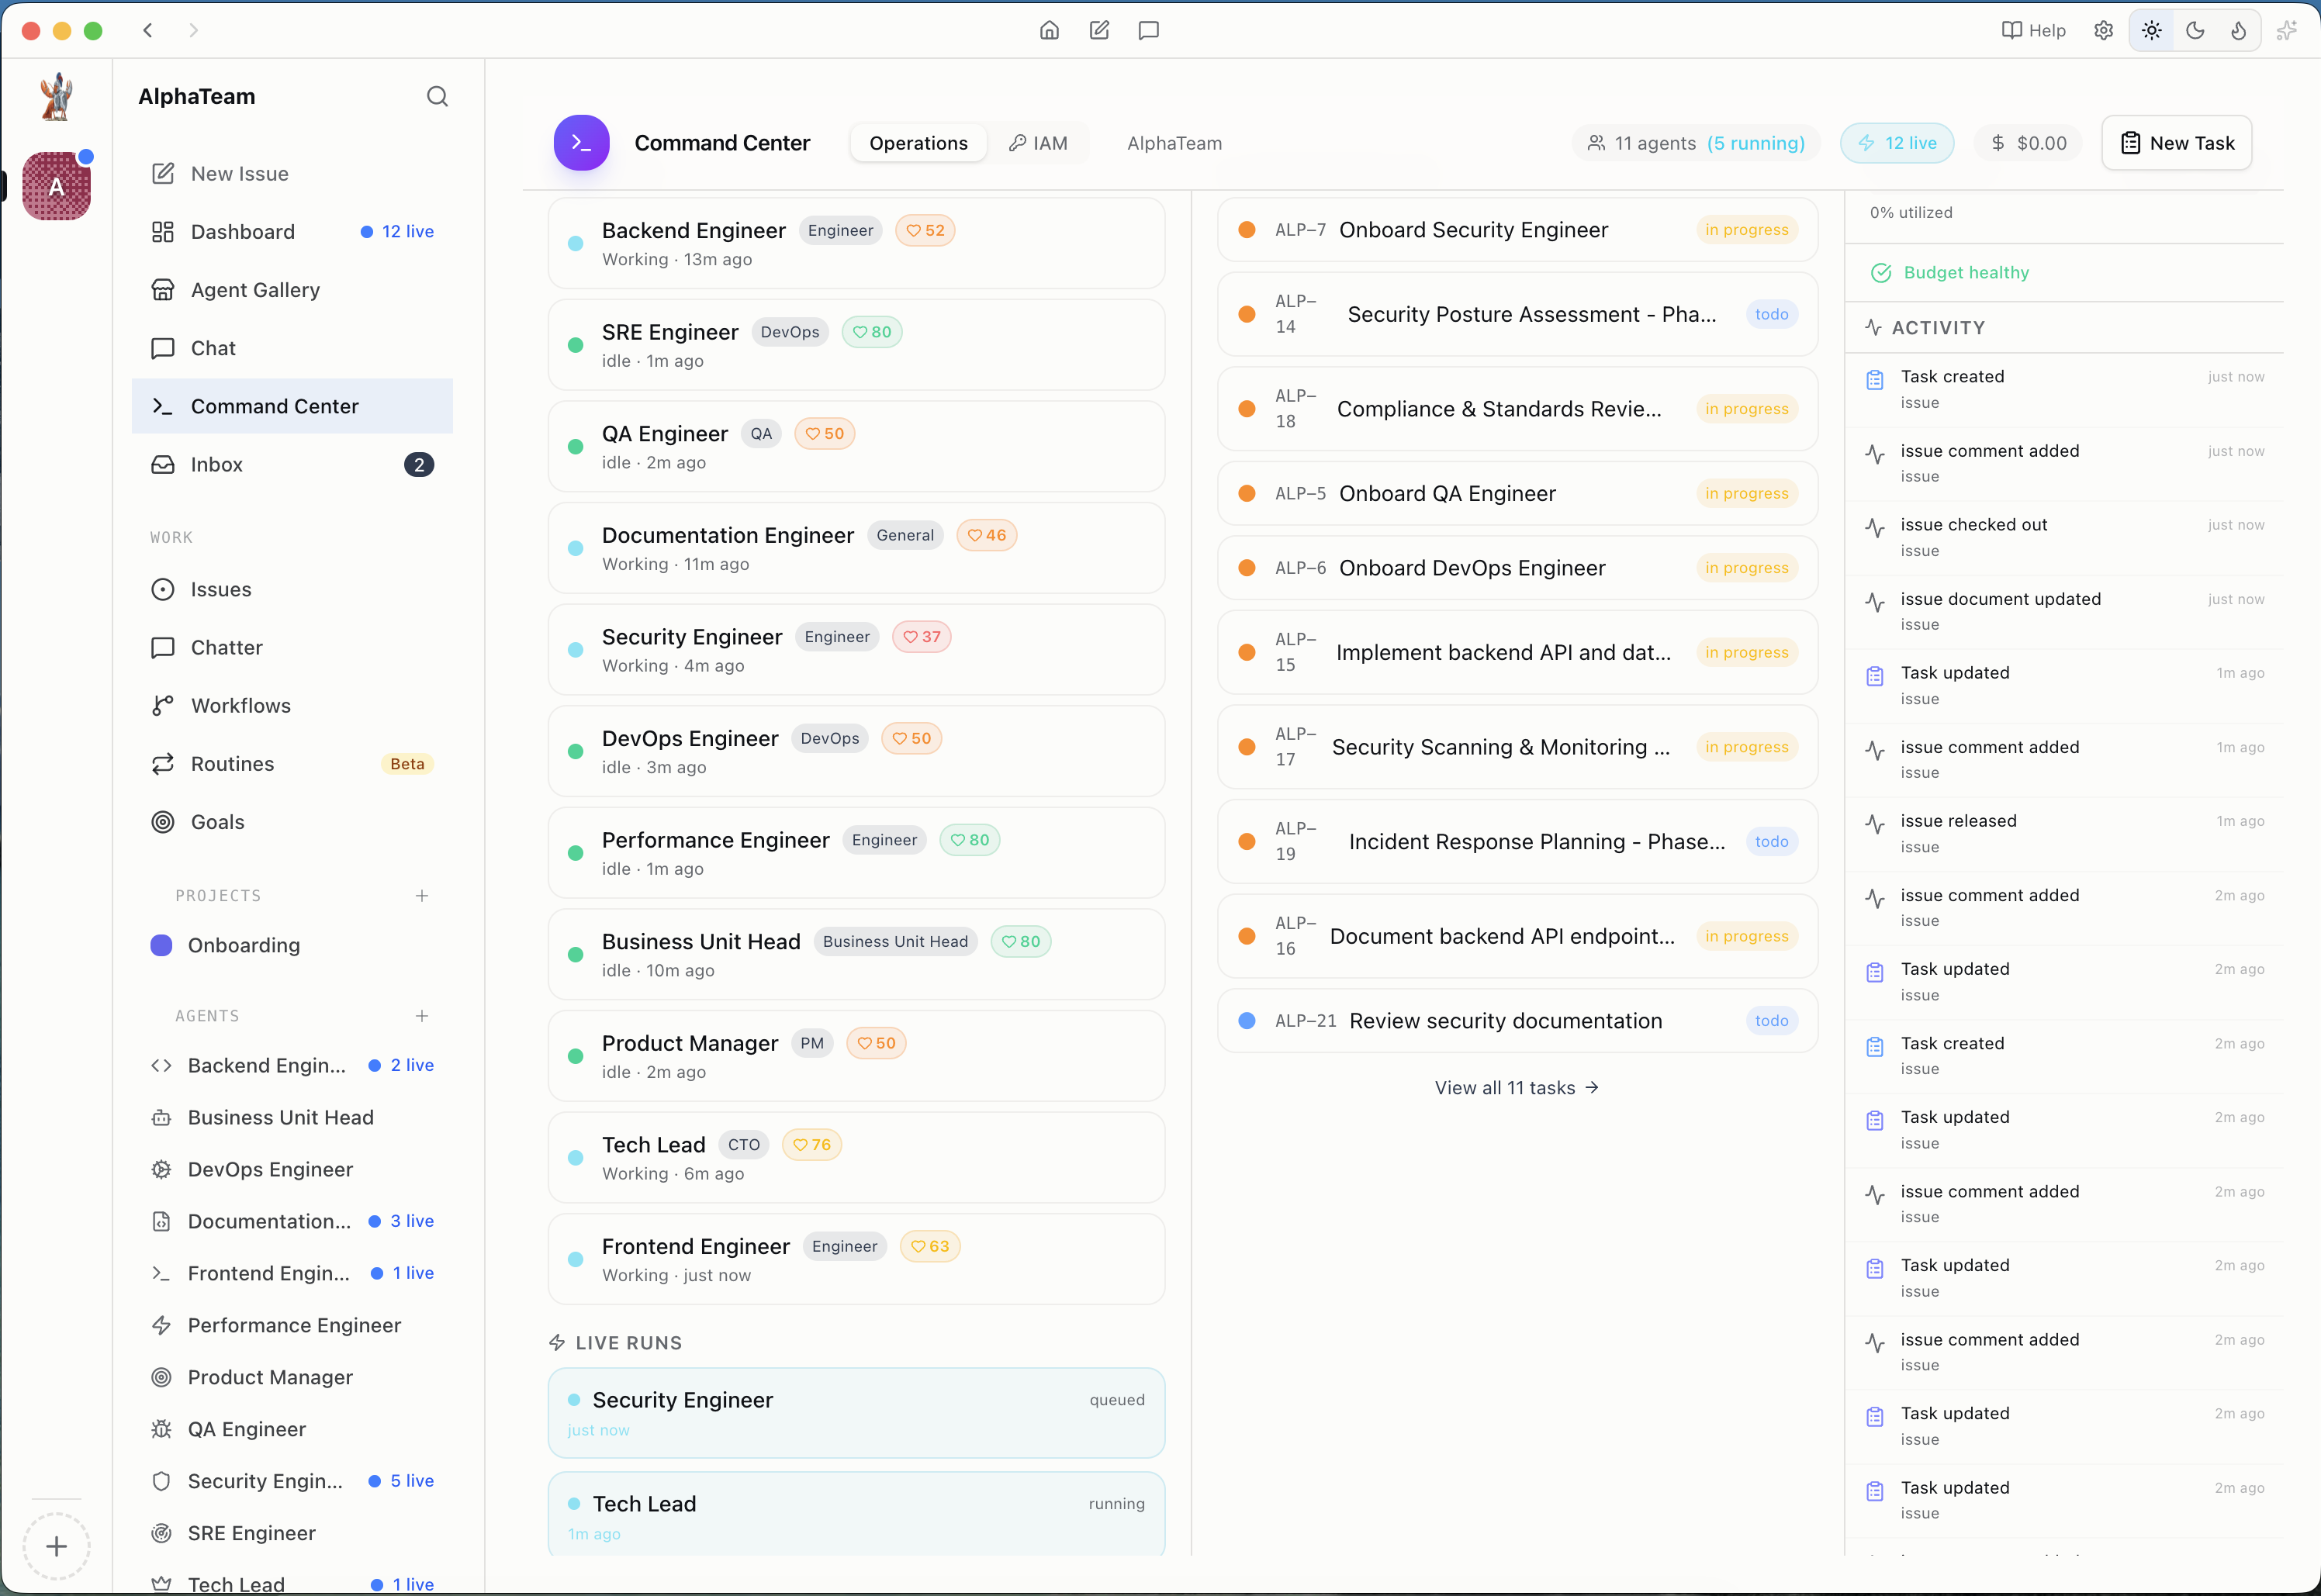This screenshot has height=1596, width=2321.
Task: Enable the flame theme toggle
Action: click(x=2238, y=30)
